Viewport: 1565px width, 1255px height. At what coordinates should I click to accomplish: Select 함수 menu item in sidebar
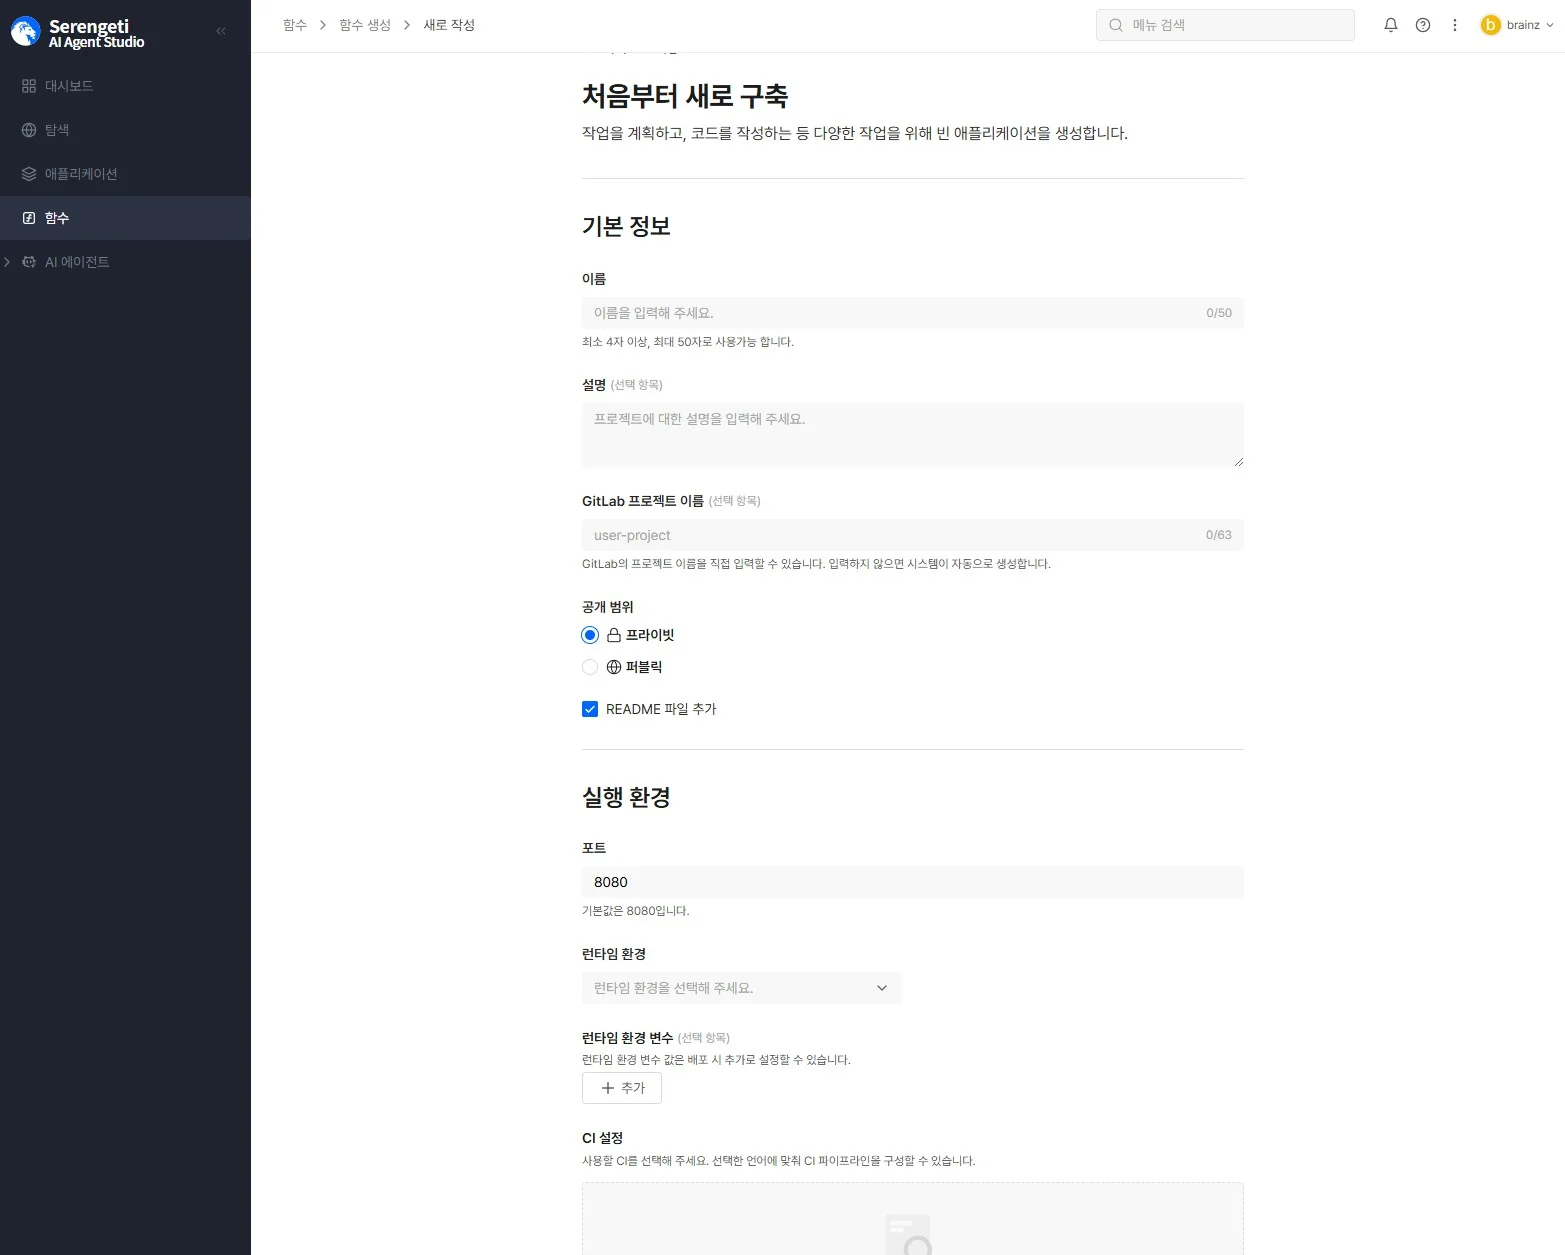click(x=57, y=218)
